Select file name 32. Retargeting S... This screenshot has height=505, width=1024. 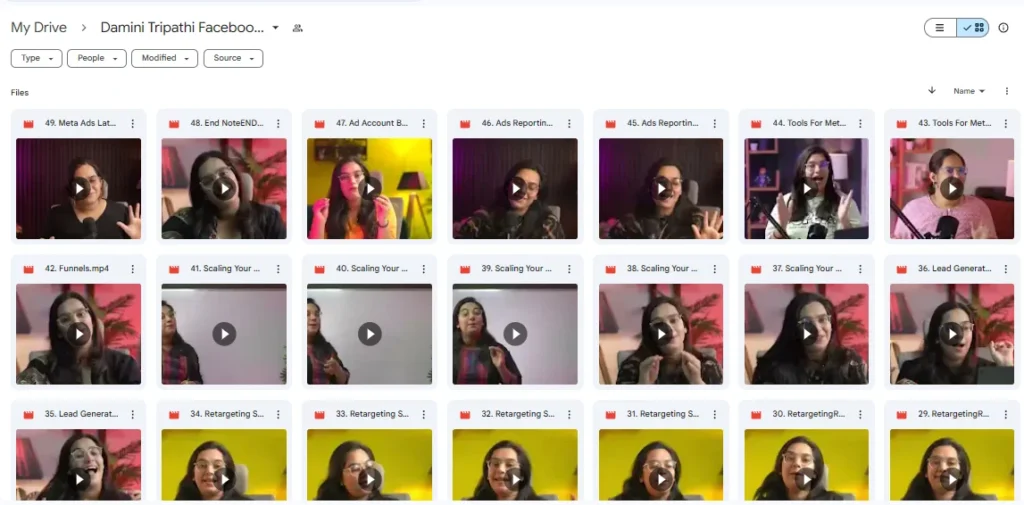click(x=518, y=415)
